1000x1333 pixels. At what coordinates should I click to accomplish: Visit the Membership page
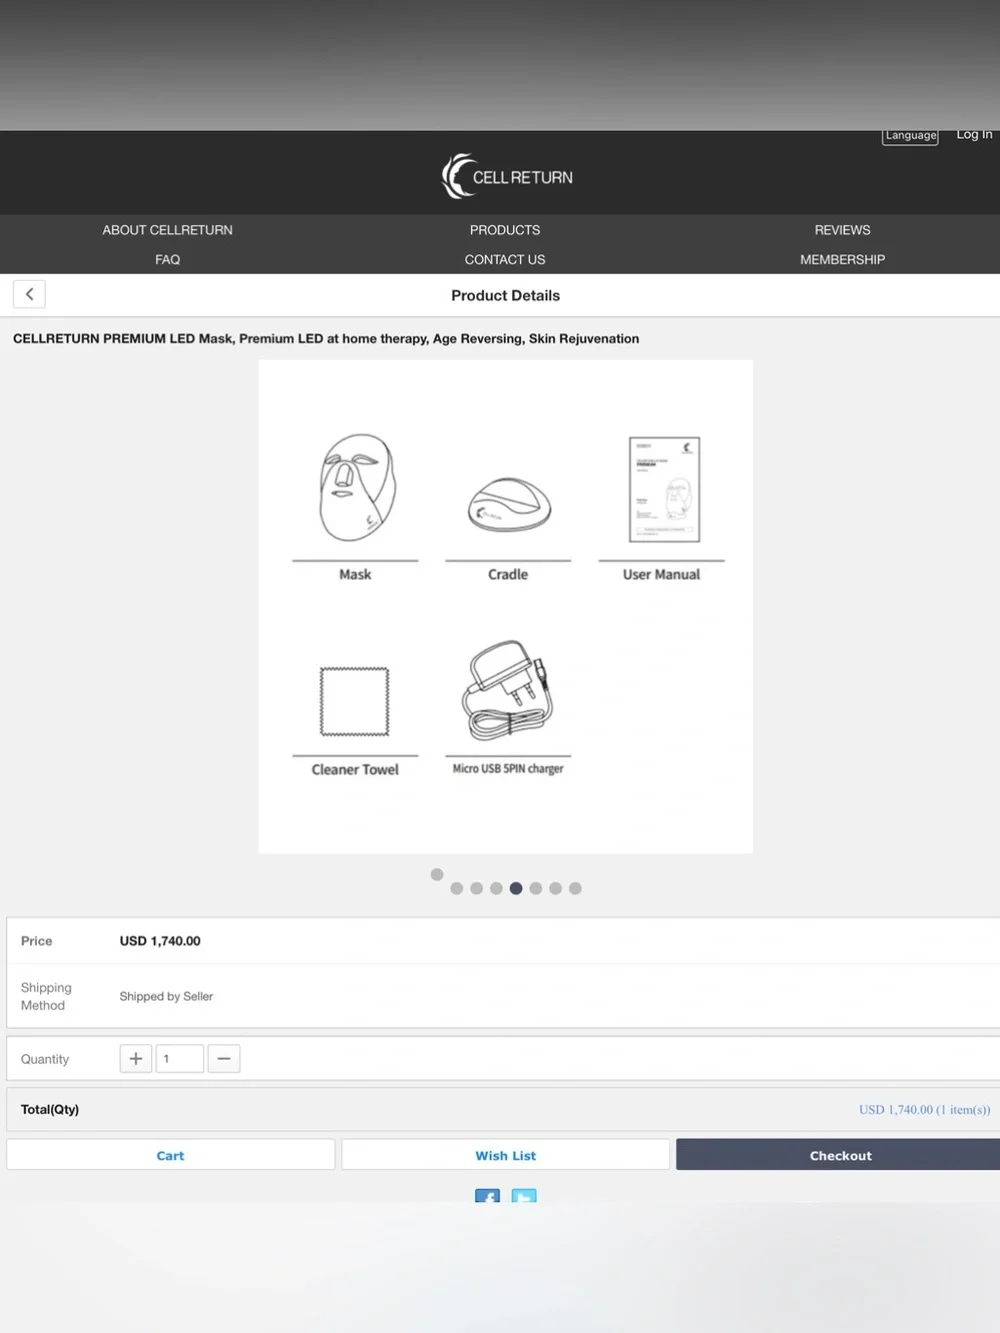pyautogui.click(x=842, y=259)
